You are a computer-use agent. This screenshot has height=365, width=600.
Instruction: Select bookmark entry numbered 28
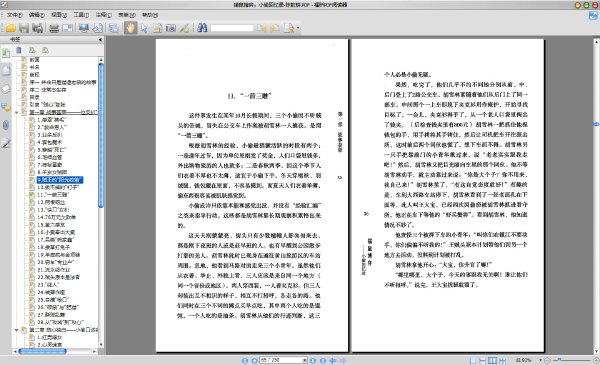[60, 323]
